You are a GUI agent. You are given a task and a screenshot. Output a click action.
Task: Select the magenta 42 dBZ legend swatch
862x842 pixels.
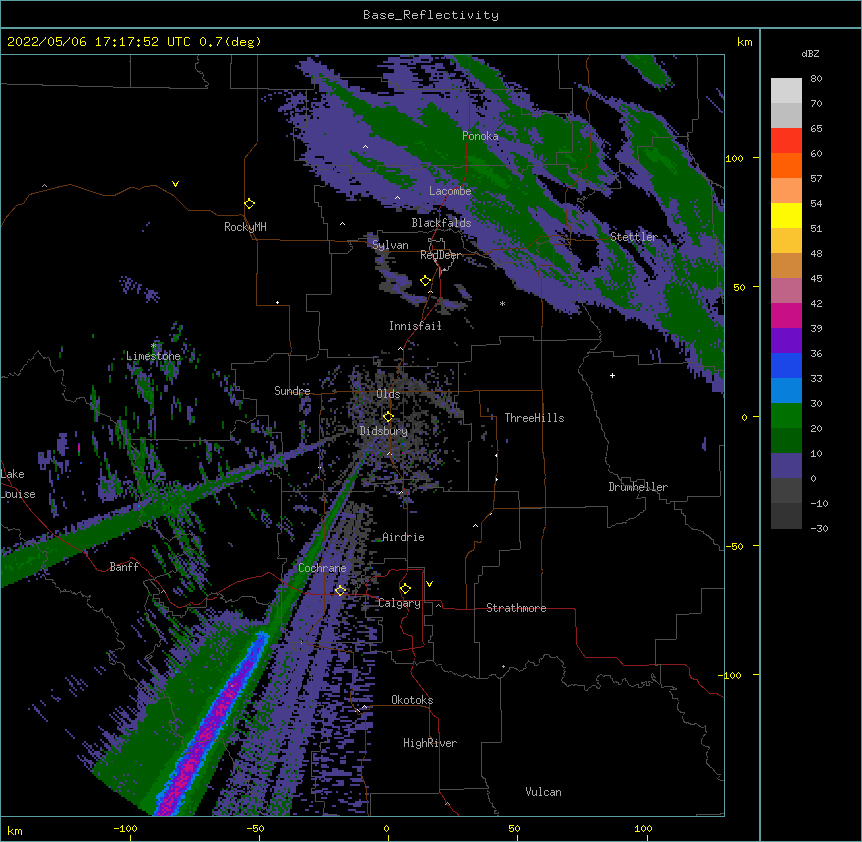[x=786, y=315]
